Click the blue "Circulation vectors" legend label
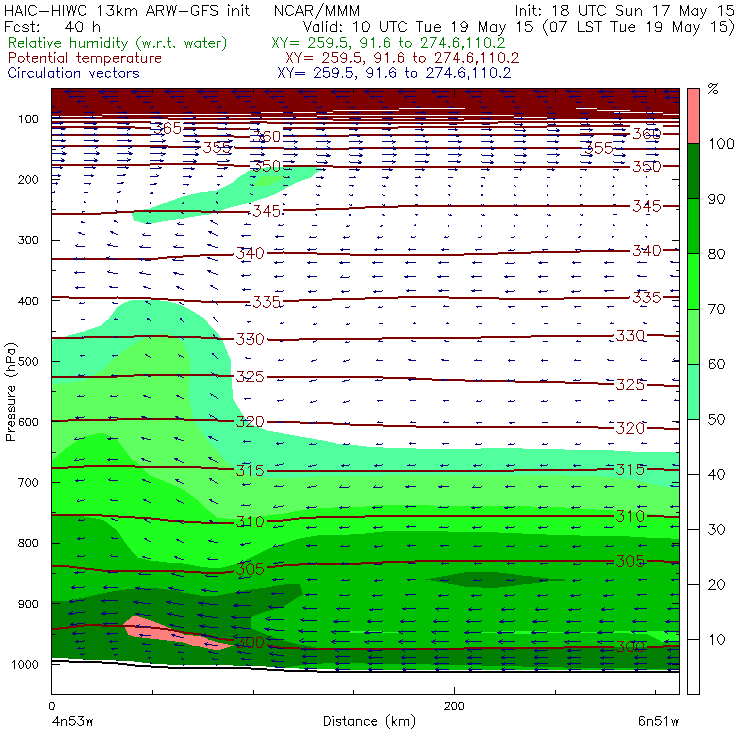 pyautogui.click(x=73, y=73)
